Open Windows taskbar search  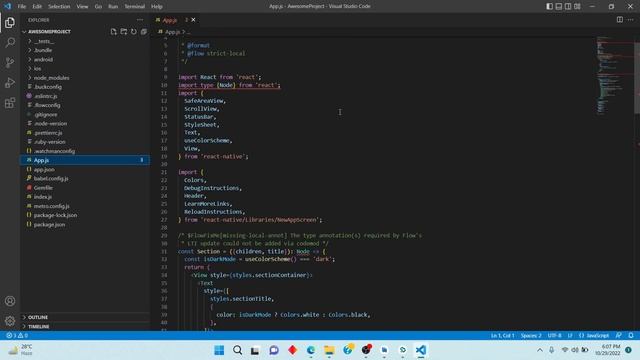click(x=238, y=350)
